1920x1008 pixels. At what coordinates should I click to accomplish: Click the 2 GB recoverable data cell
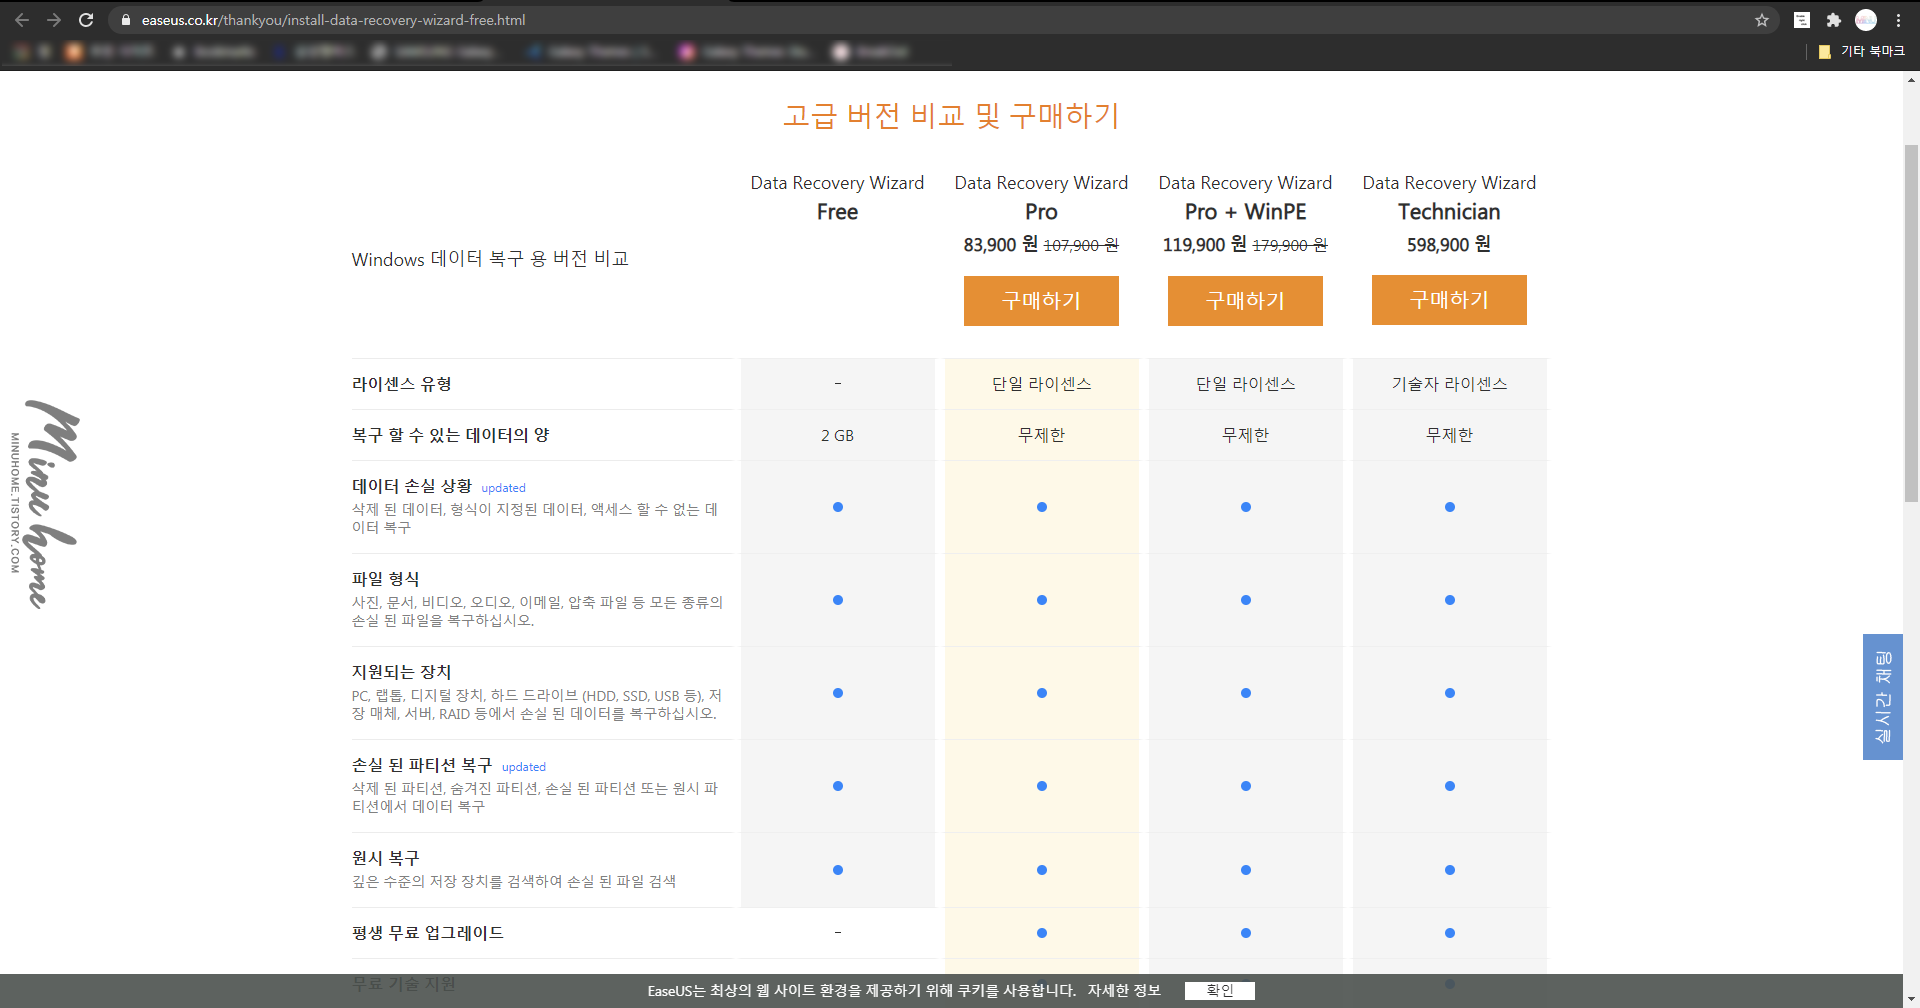click(837, 436)
